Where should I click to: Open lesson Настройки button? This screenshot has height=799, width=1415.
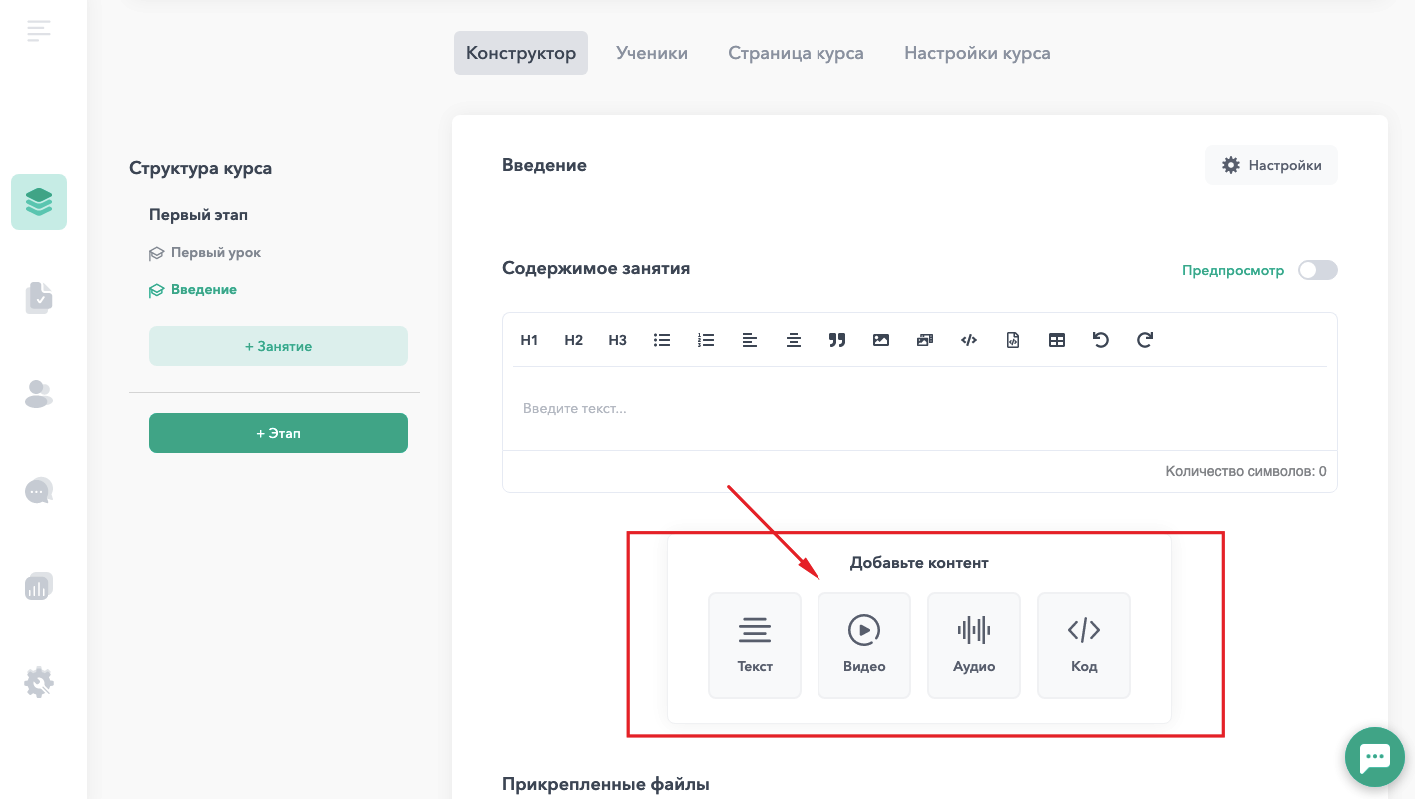1271,165
